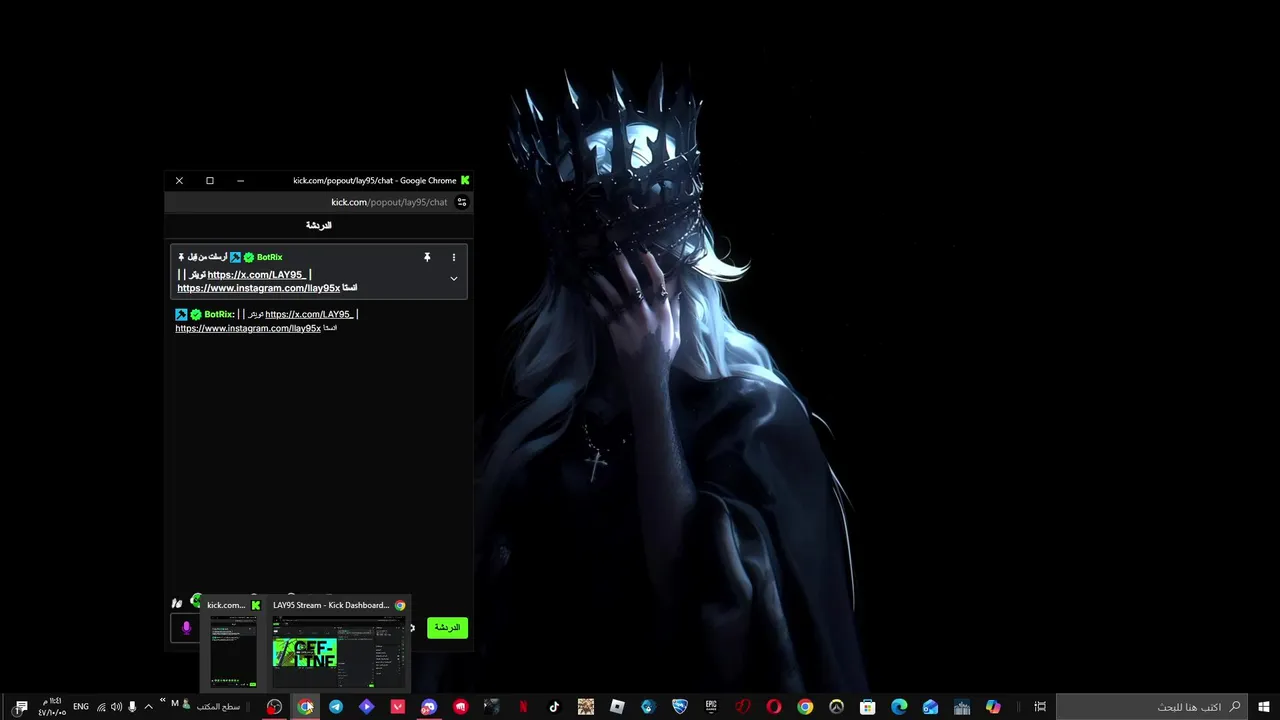Open Netflix from taskbar
Viewport: 1280px width, 720px height.
[x=522, y=707]
